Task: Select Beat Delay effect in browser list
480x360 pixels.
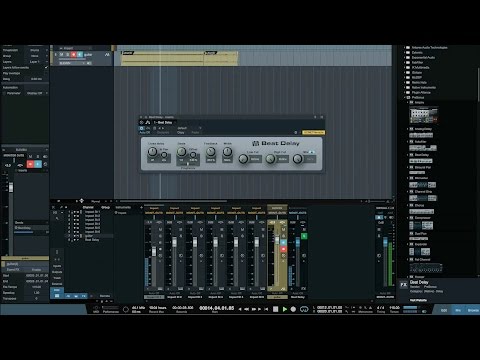Action: [x=421, y=155]
